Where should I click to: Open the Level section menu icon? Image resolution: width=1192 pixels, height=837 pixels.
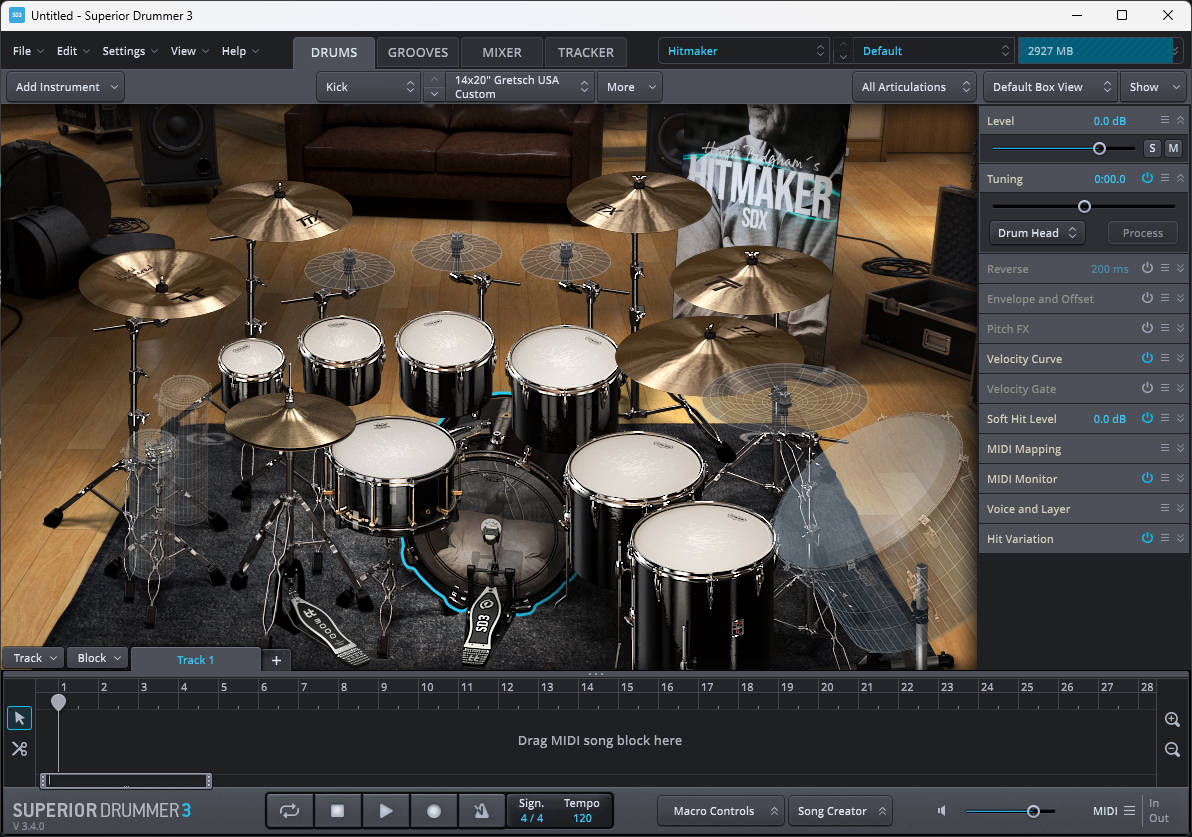pos(1165,120)
